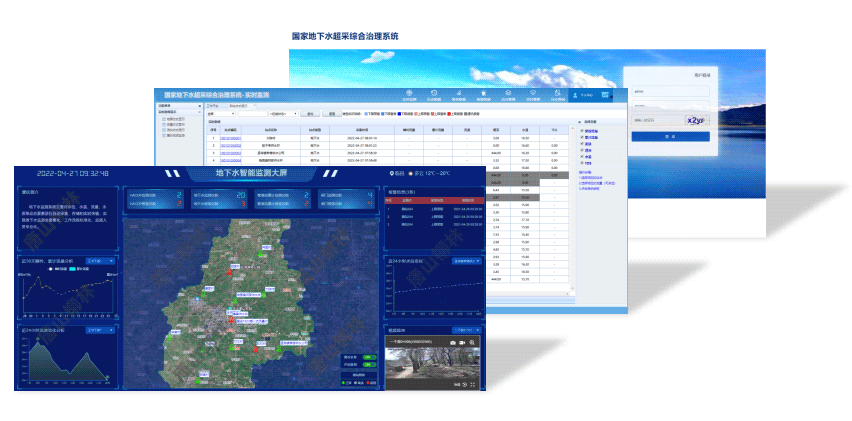Select the first tab above the query filter bar

coord(213,104)
